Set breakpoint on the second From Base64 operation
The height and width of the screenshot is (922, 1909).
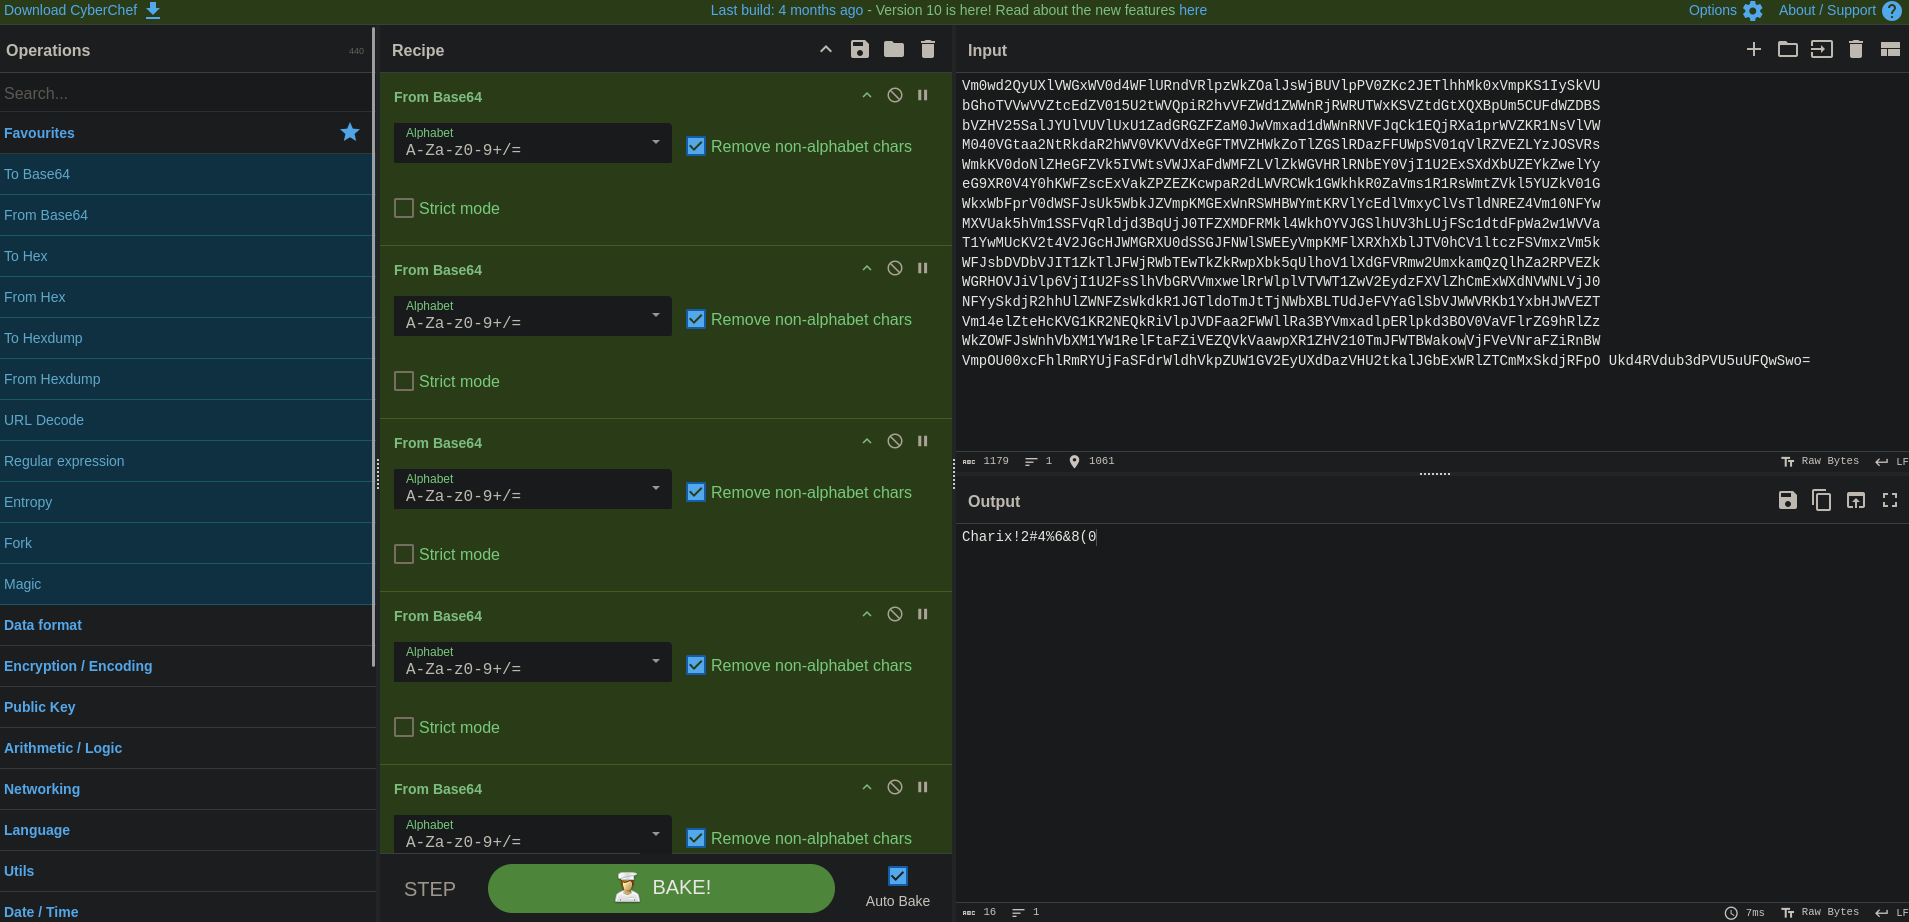pyautogui.click(x=923, y=268)
